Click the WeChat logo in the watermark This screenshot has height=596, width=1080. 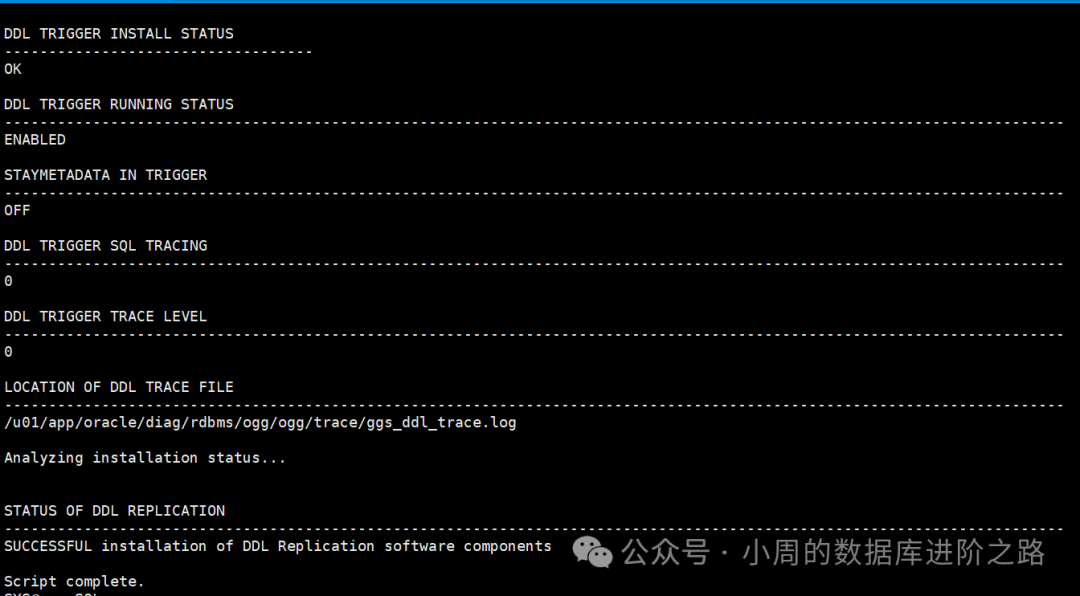[x=592, y=551]
